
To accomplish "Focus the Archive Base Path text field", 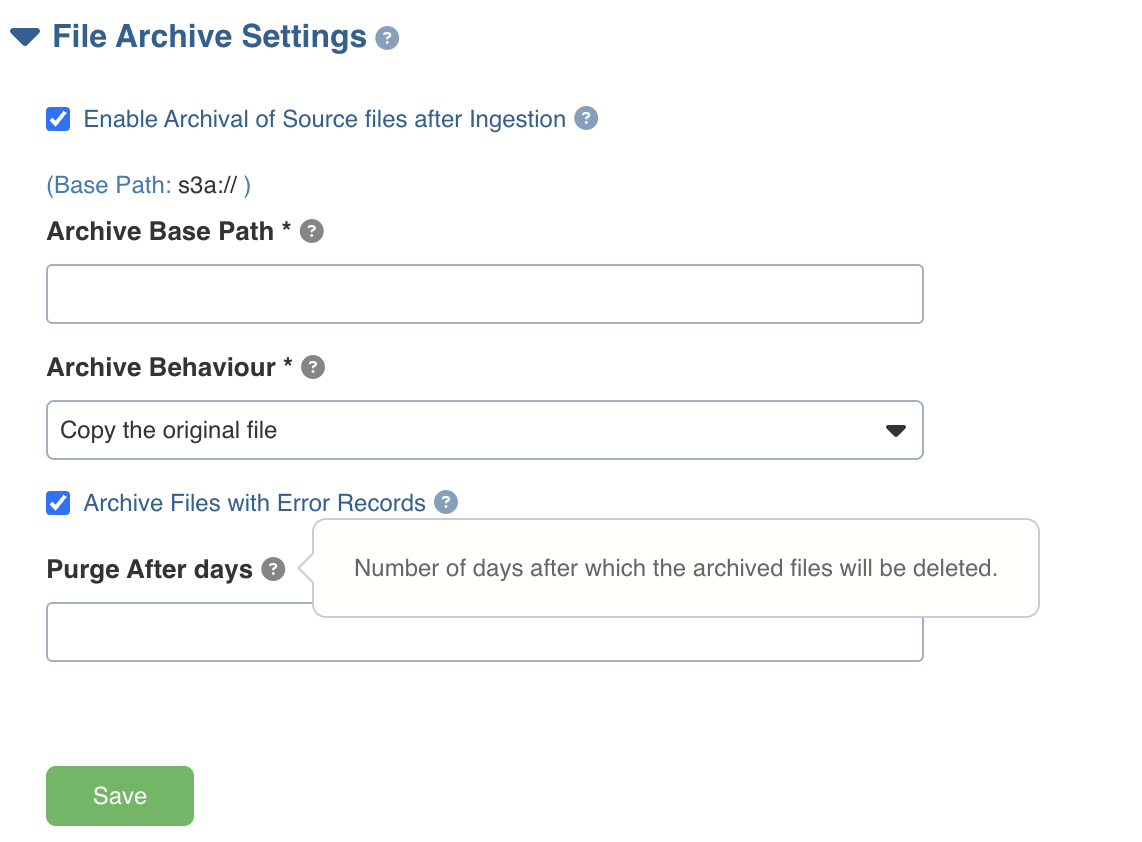I will pyautogui.click(x=484, y=294).
